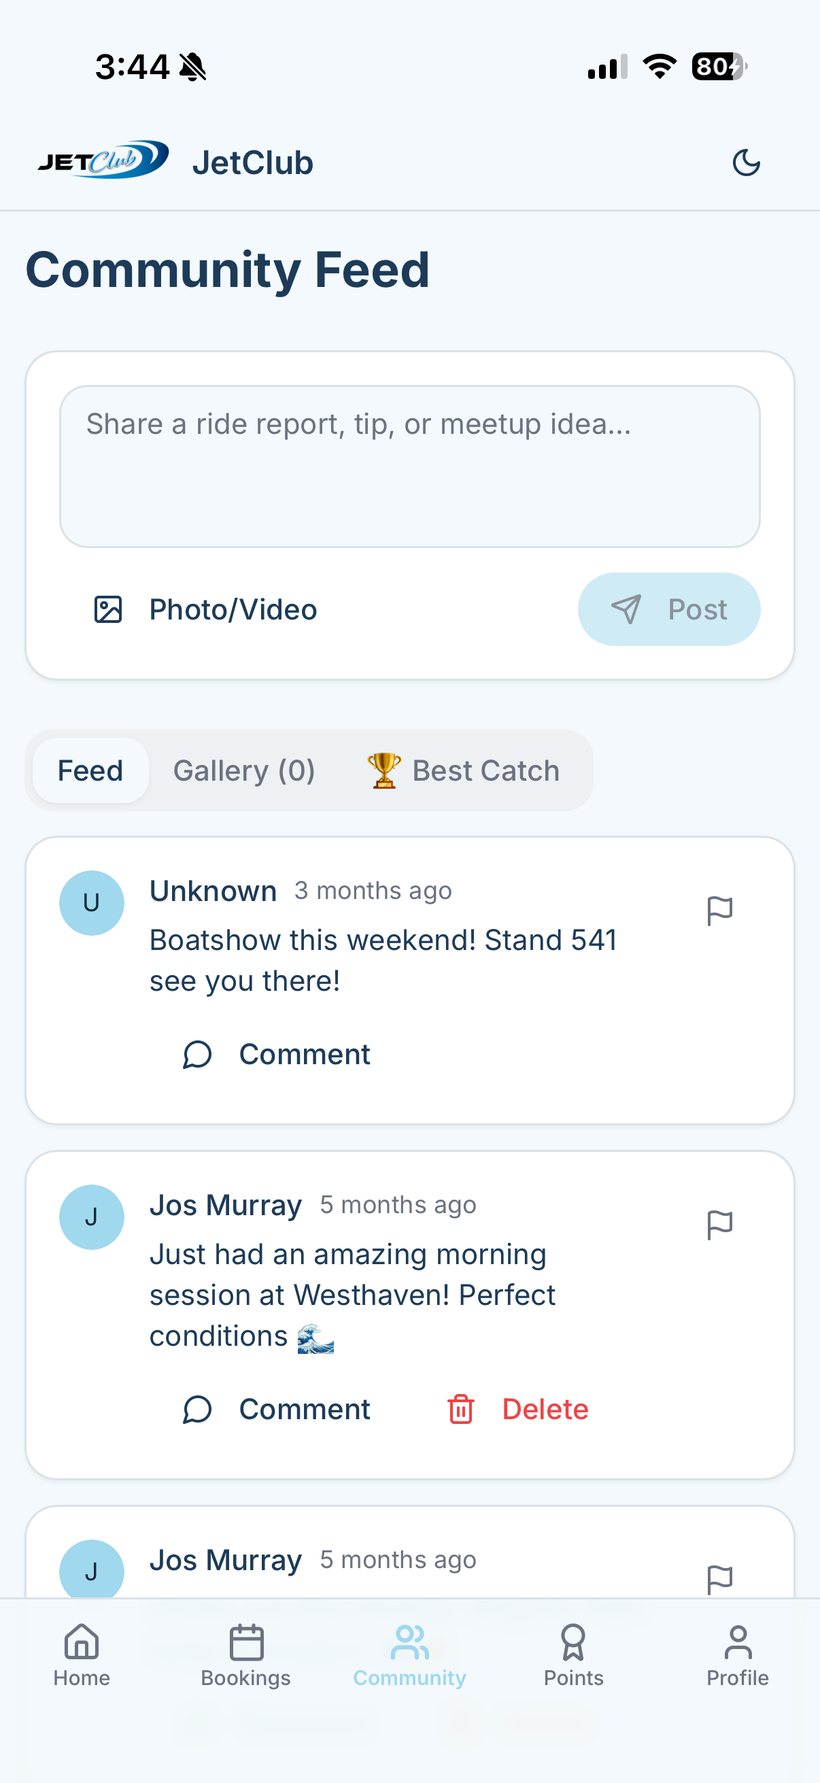Switch to the Gallery (0) tab
820x1783 pixels.
point(244,770)
